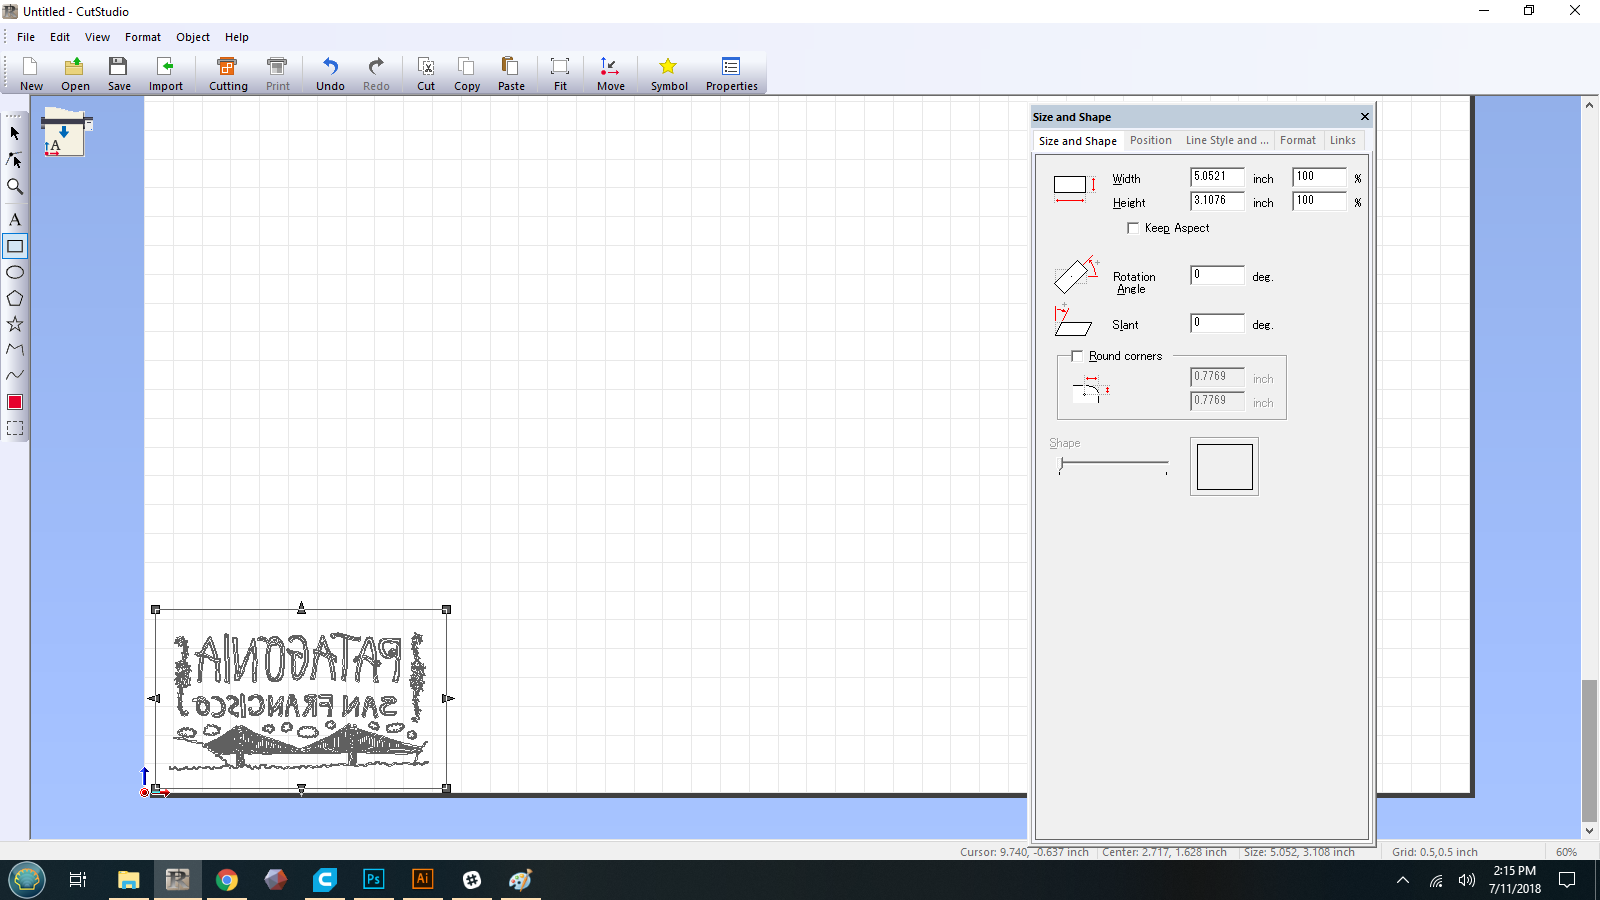1600x900 pixels.
Task: Open Task View on the taskbar
Action: pyautogui.click(x=78, y=880)
